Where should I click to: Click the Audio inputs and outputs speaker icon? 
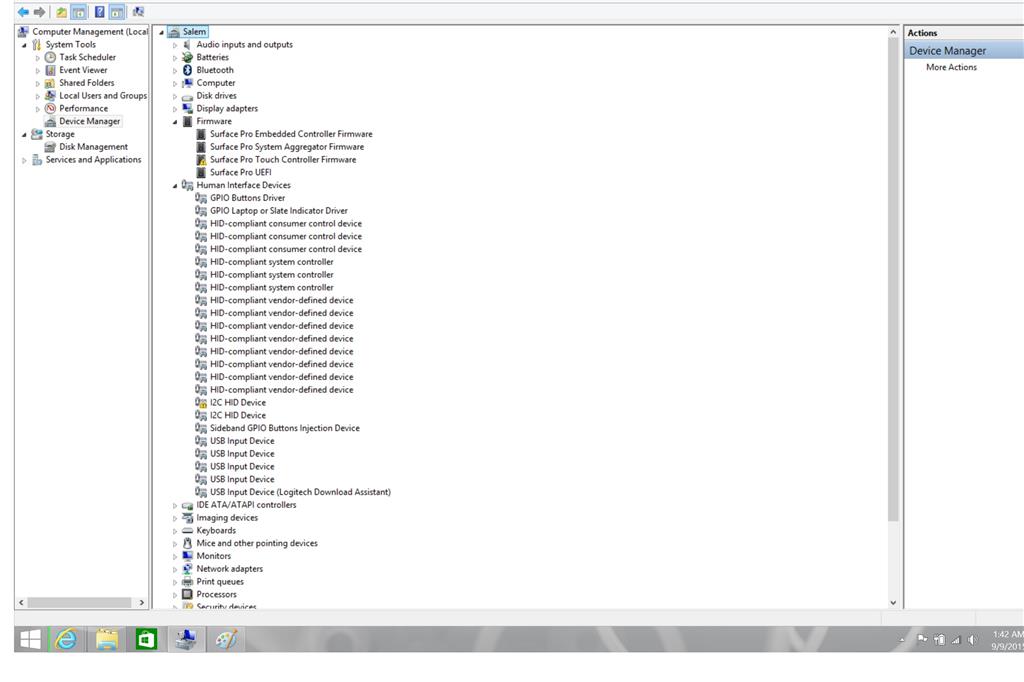(187, 44)
